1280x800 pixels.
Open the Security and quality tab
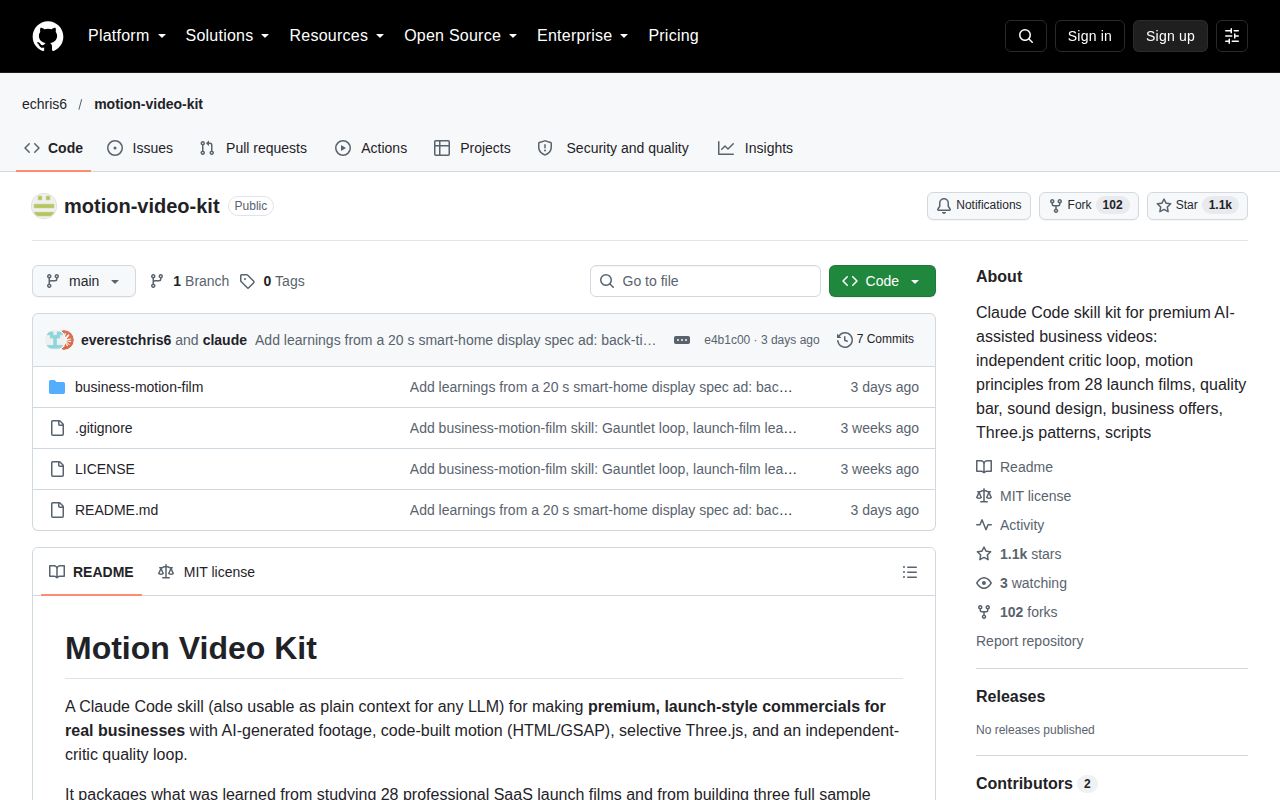(613, 148)
